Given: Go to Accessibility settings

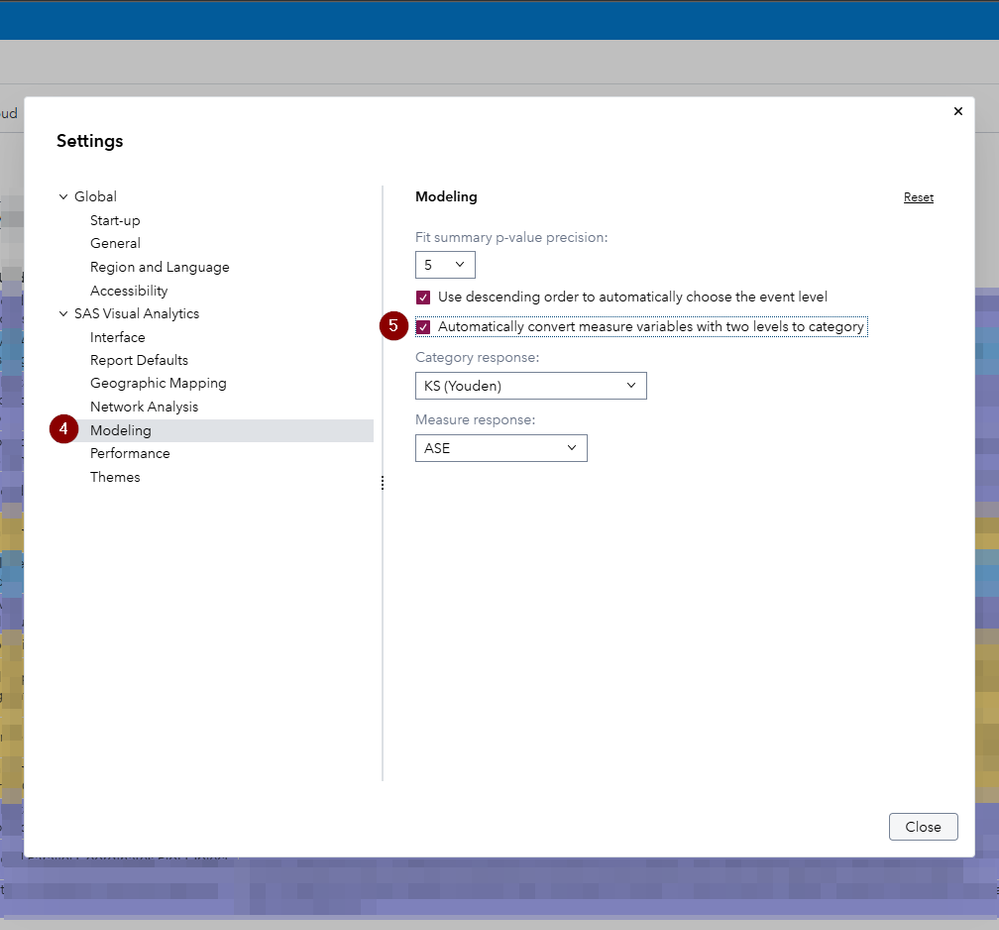Looking at the screenshot, I should 129,290.
